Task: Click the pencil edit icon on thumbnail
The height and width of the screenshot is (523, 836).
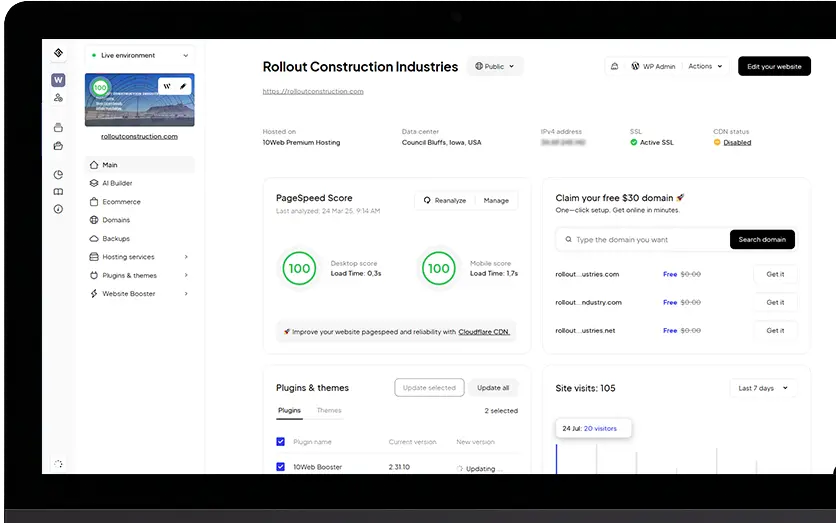Action: [183, 86]
